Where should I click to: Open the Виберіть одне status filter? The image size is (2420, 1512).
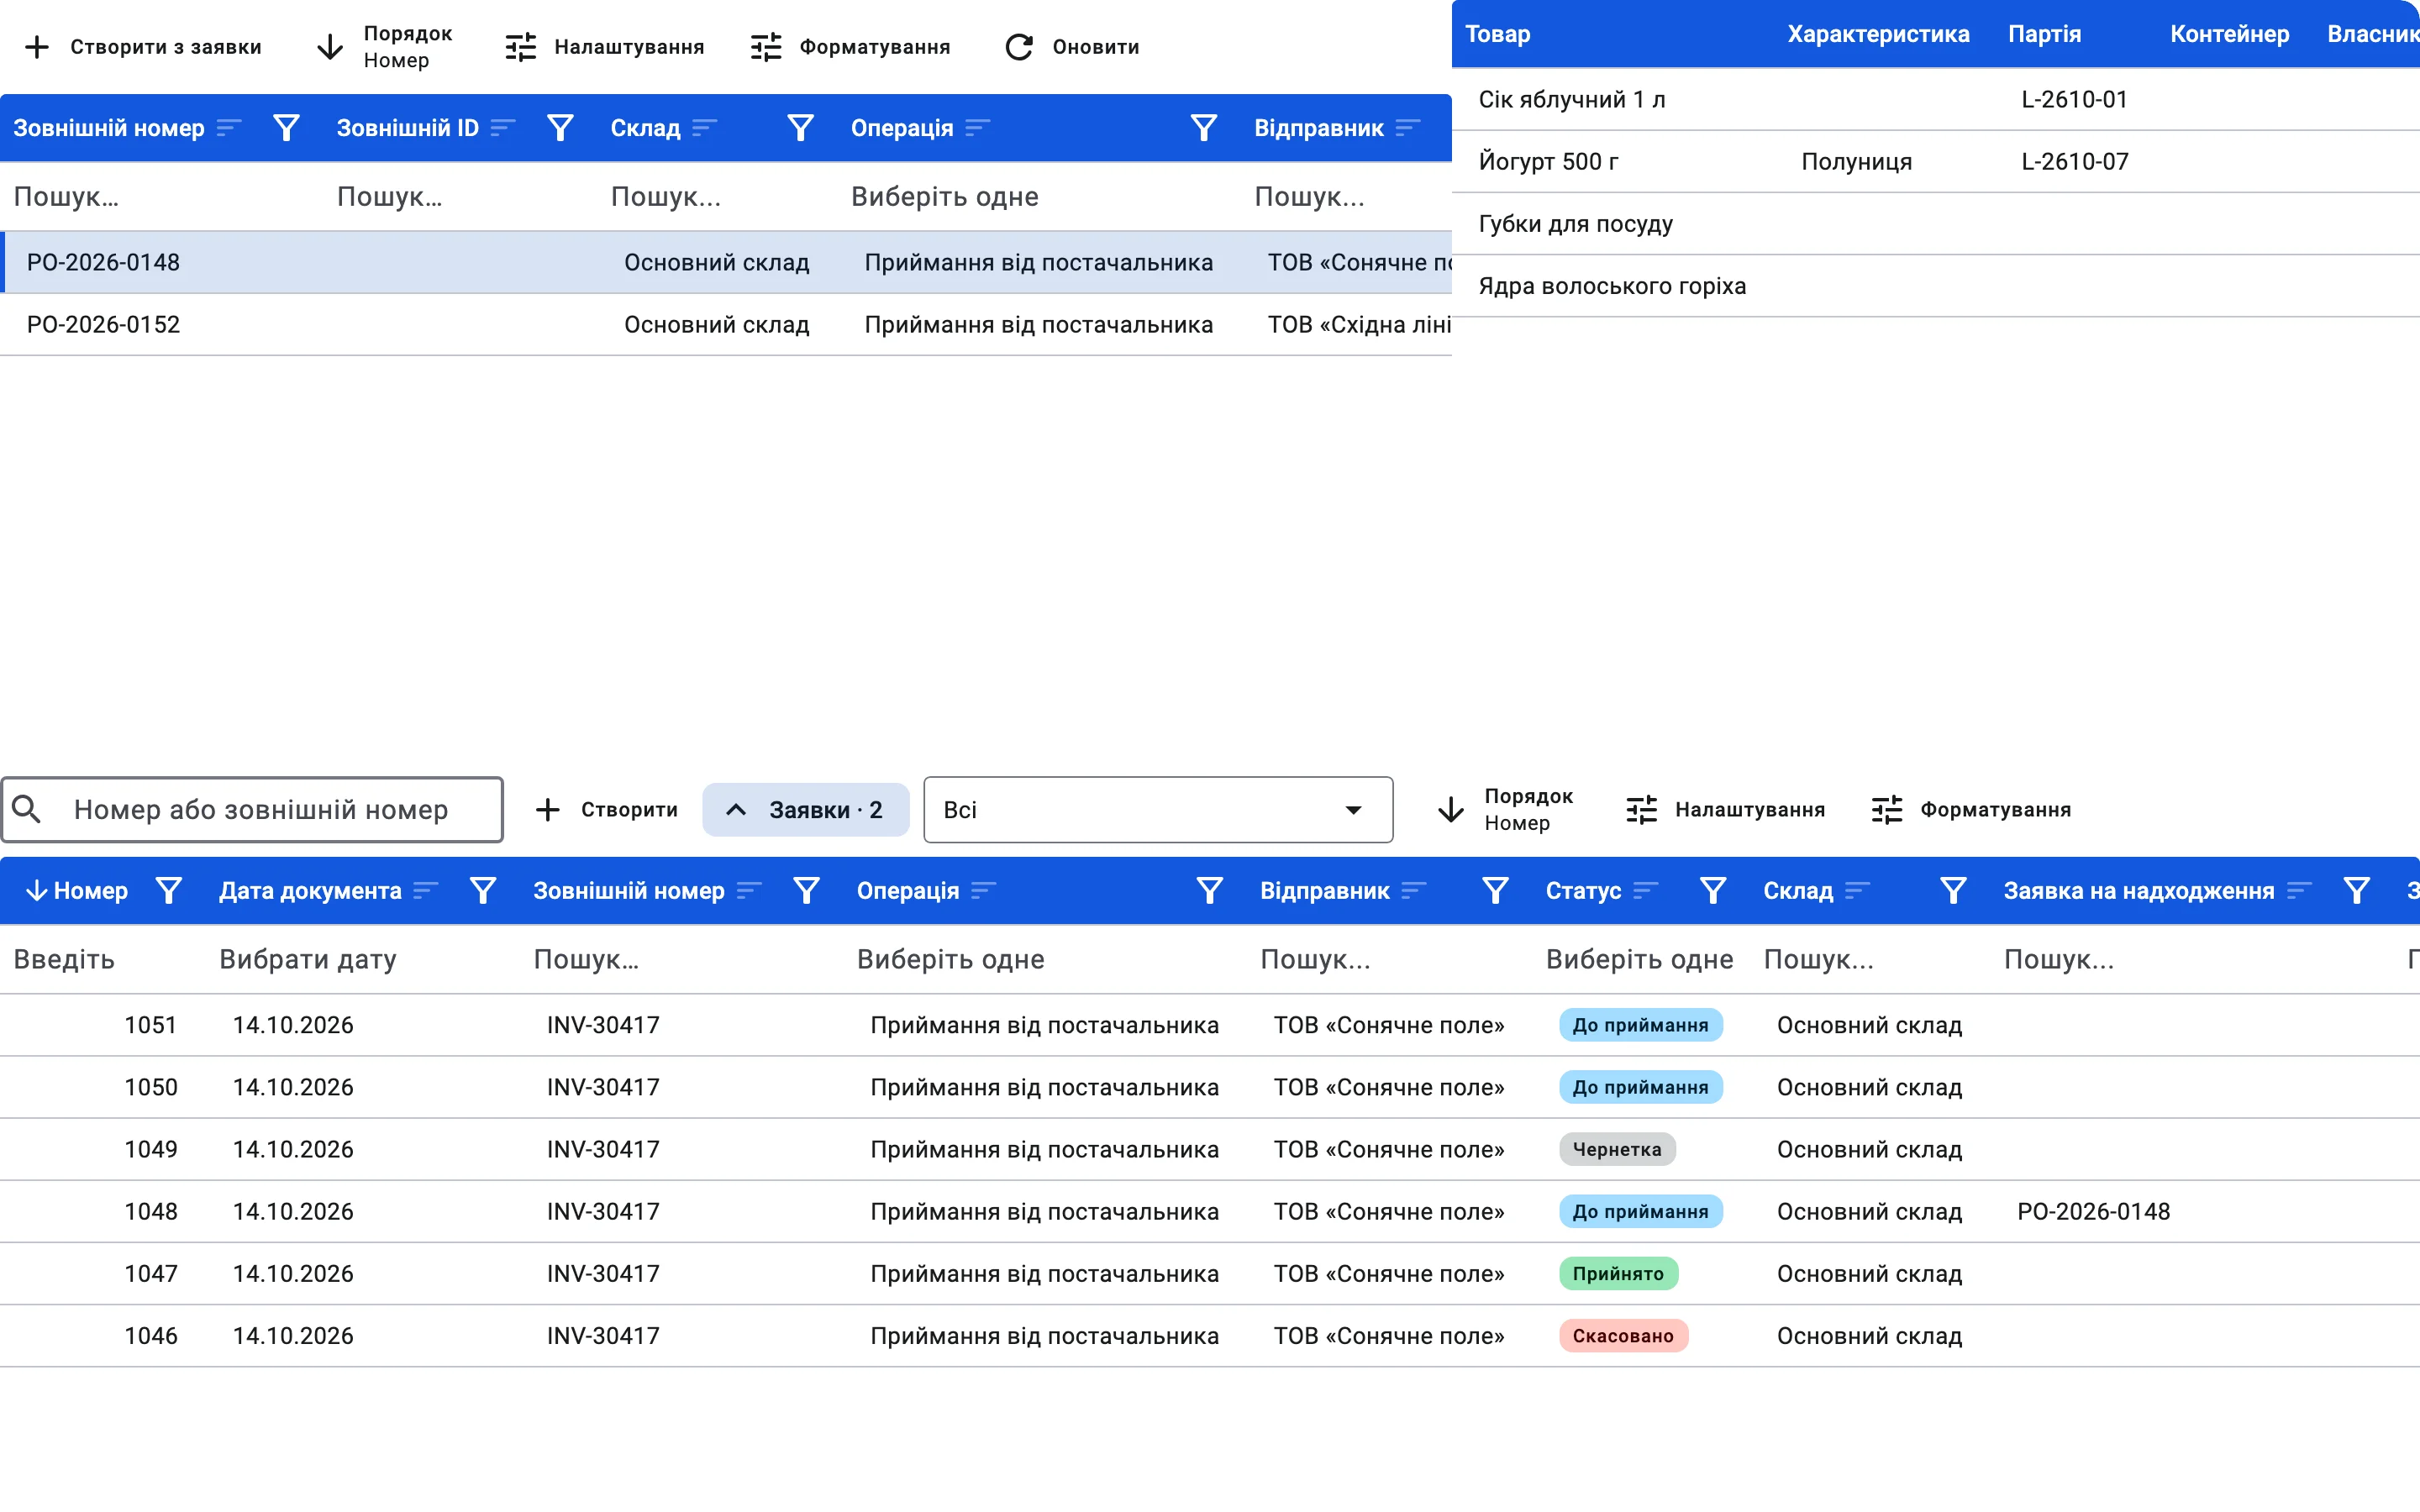(x=1639, y=959)
